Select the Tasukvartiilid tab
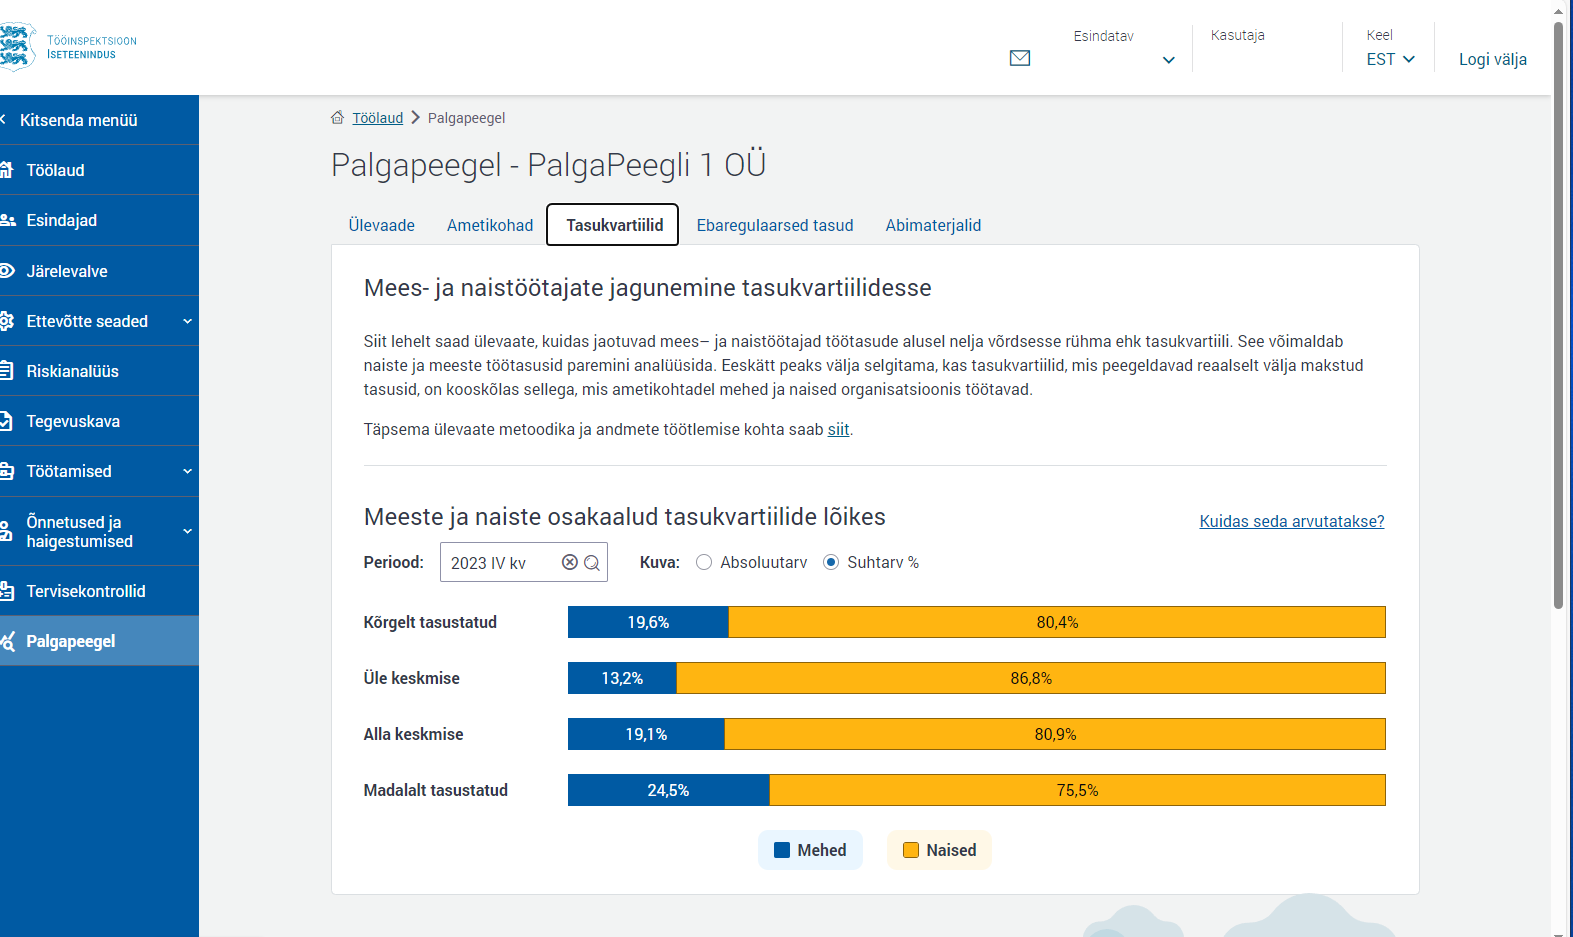 [613, 225]
